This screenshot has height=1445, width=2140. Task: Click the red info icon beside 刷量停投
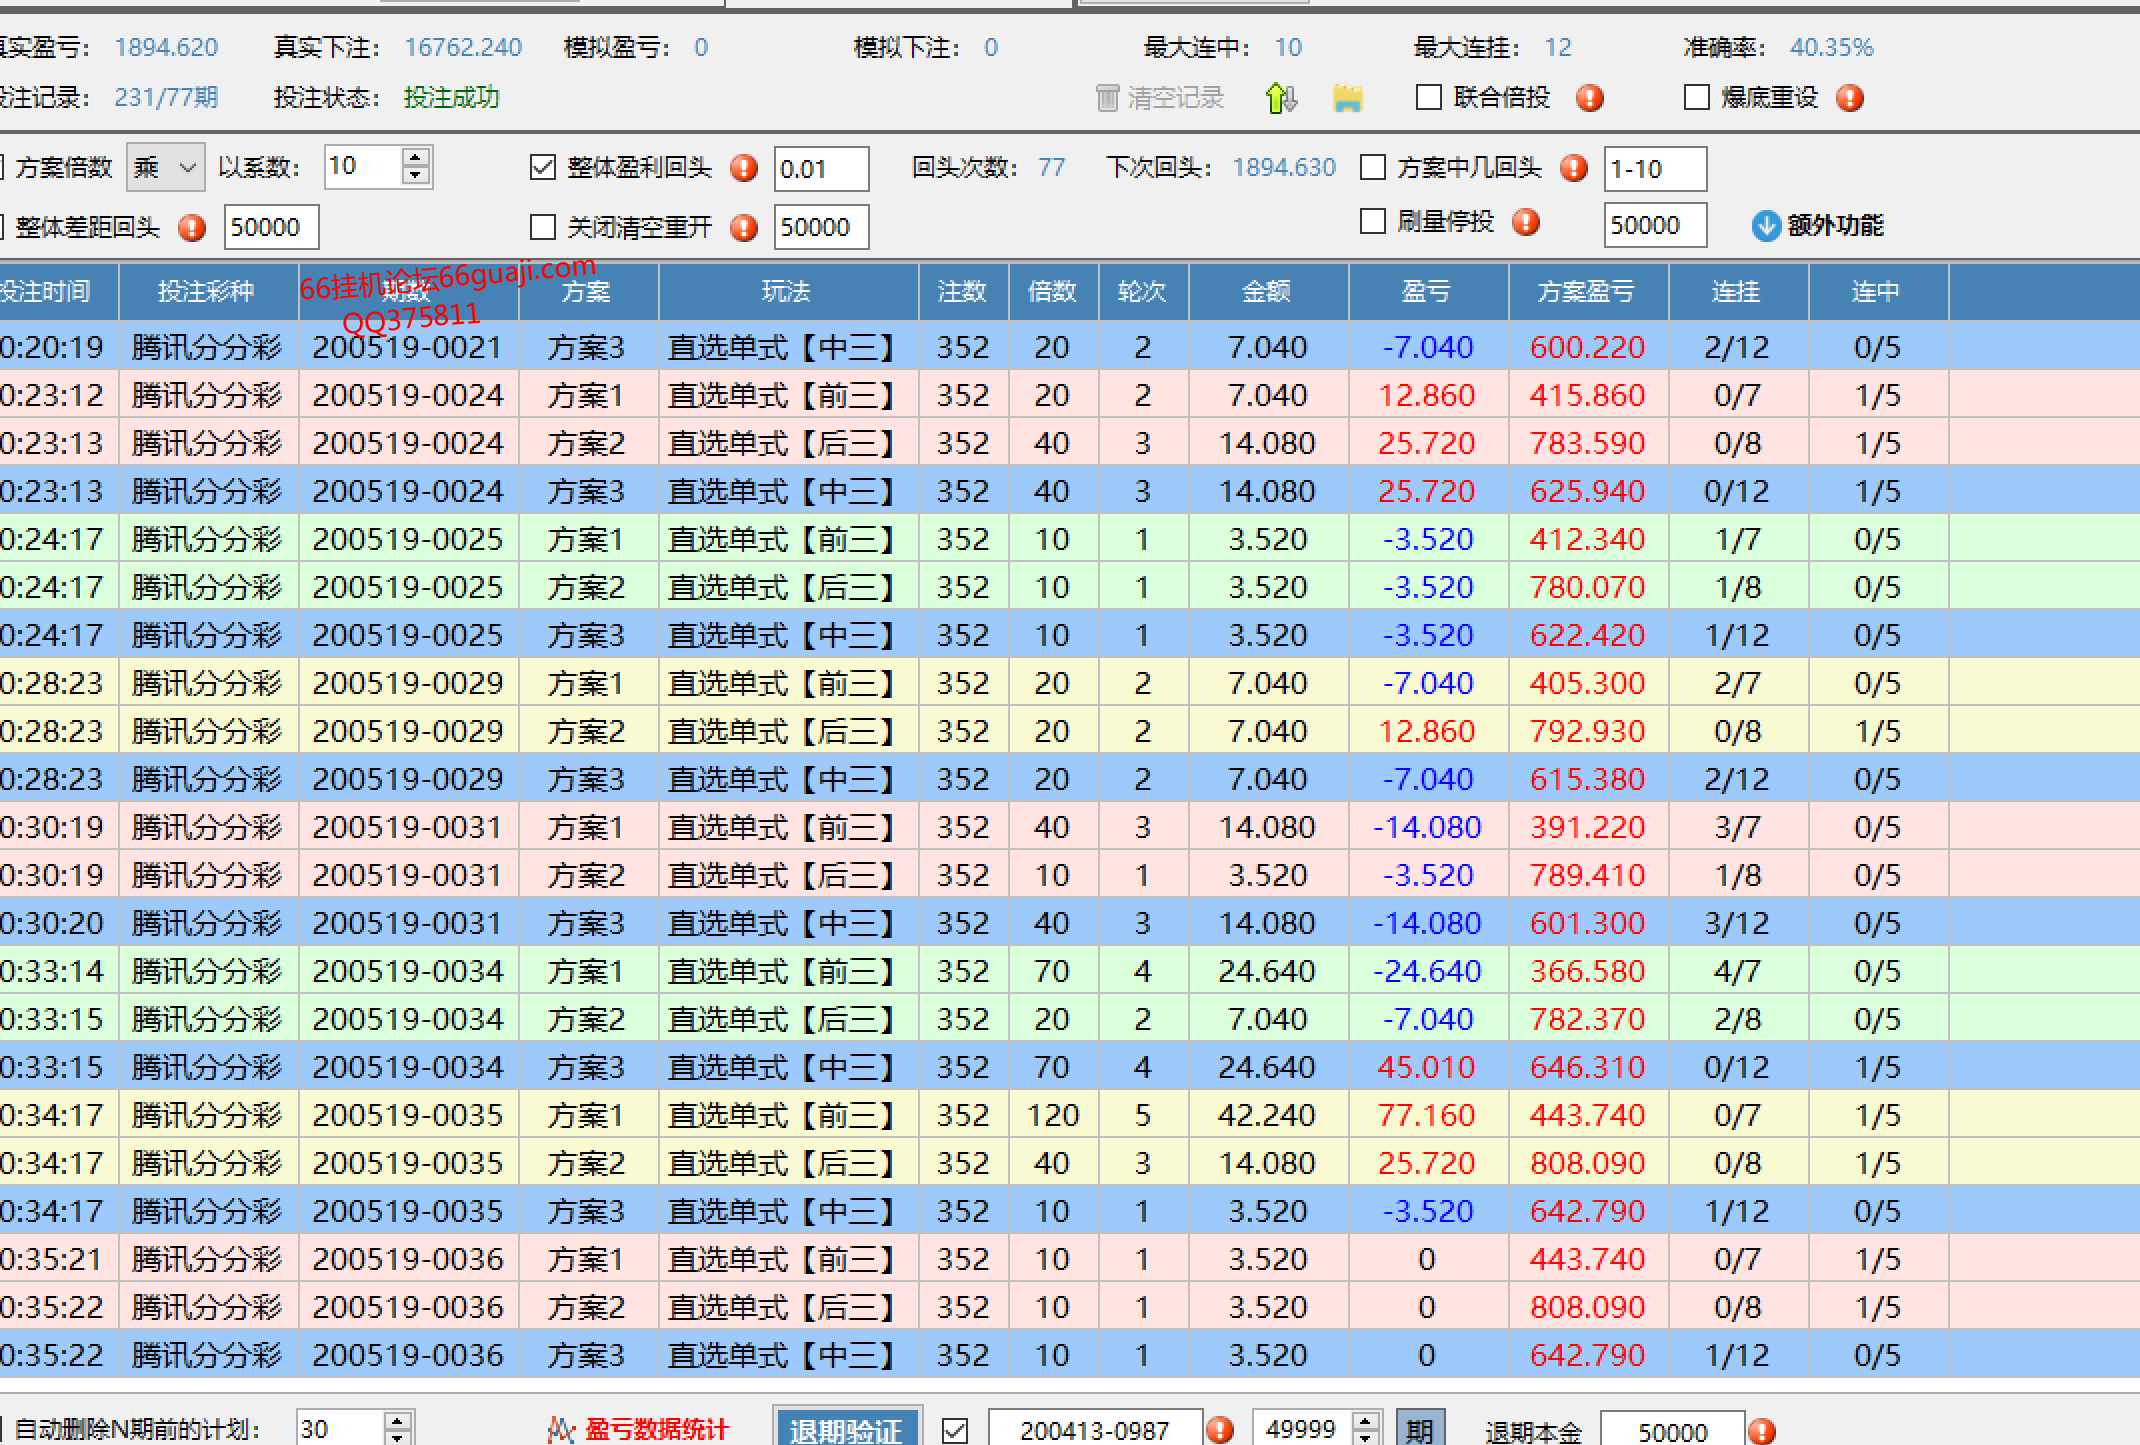[1526, 222]
